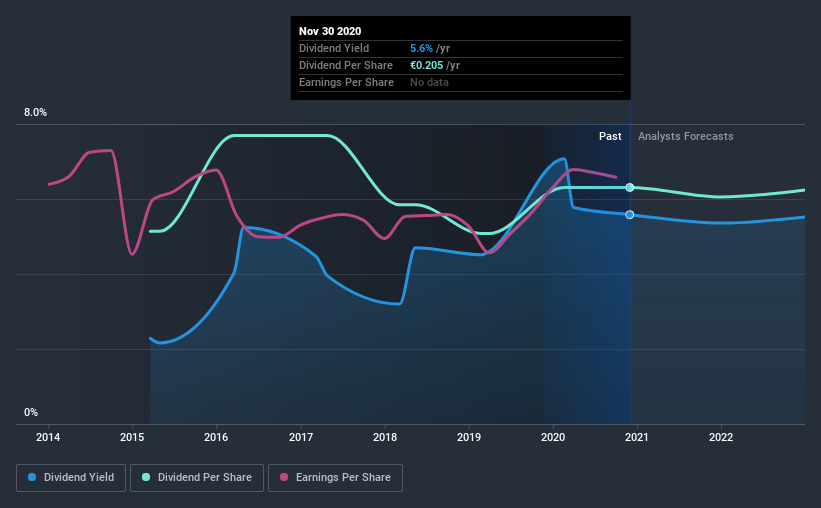
Task: Toggle the Dividend Per Share legend button
Action: (197, 478)
